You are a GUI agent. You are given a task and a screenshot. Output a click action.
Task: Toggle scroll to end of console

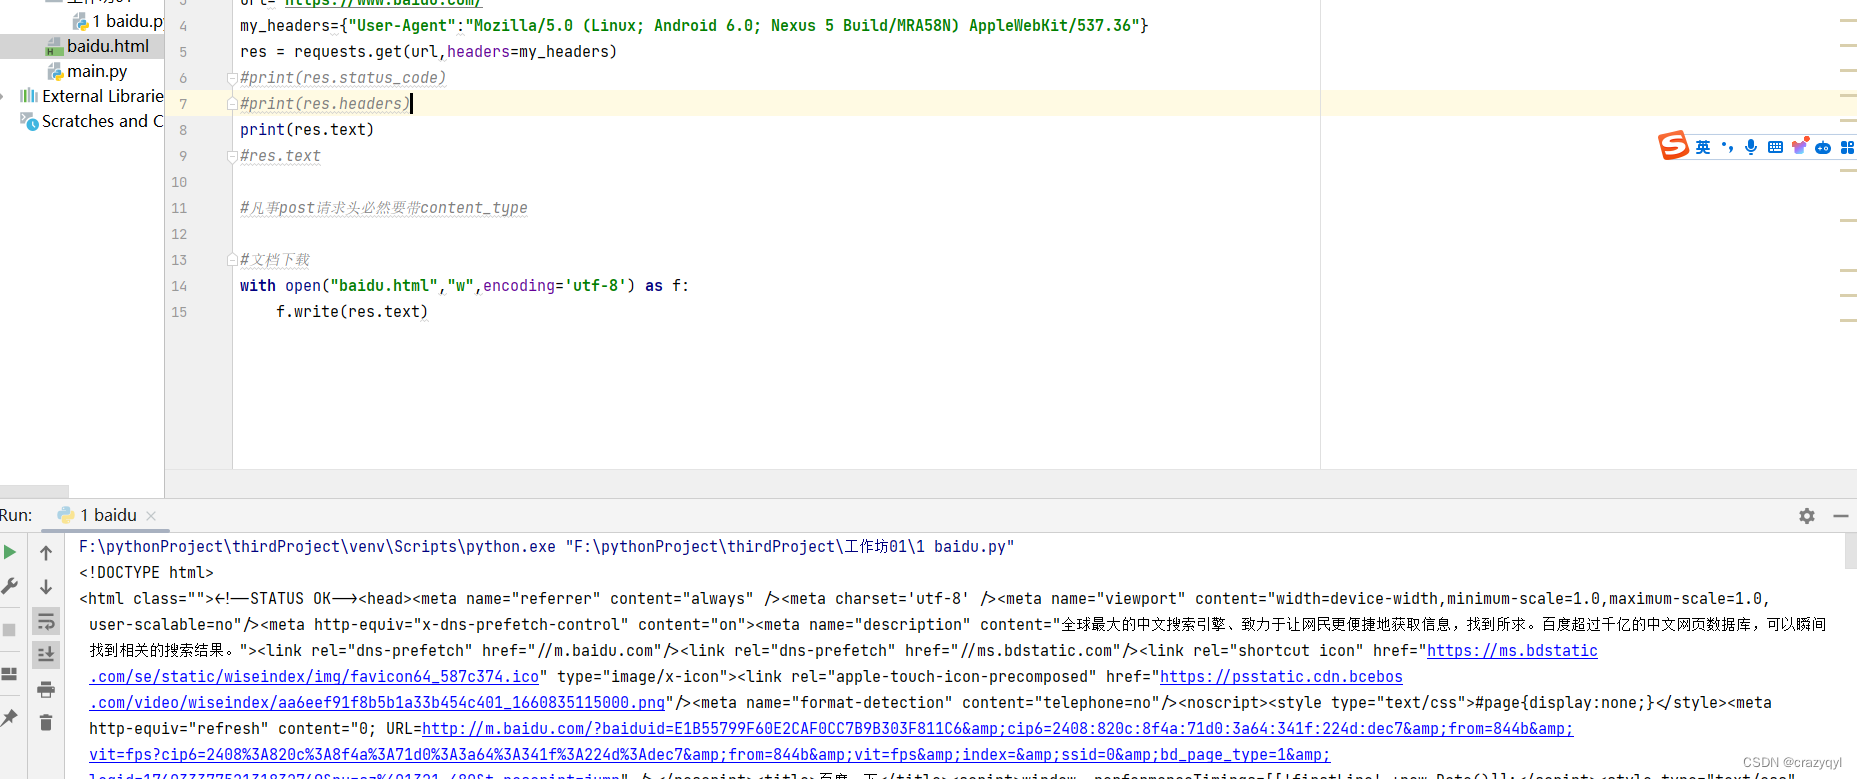click(x=46, y=655)
